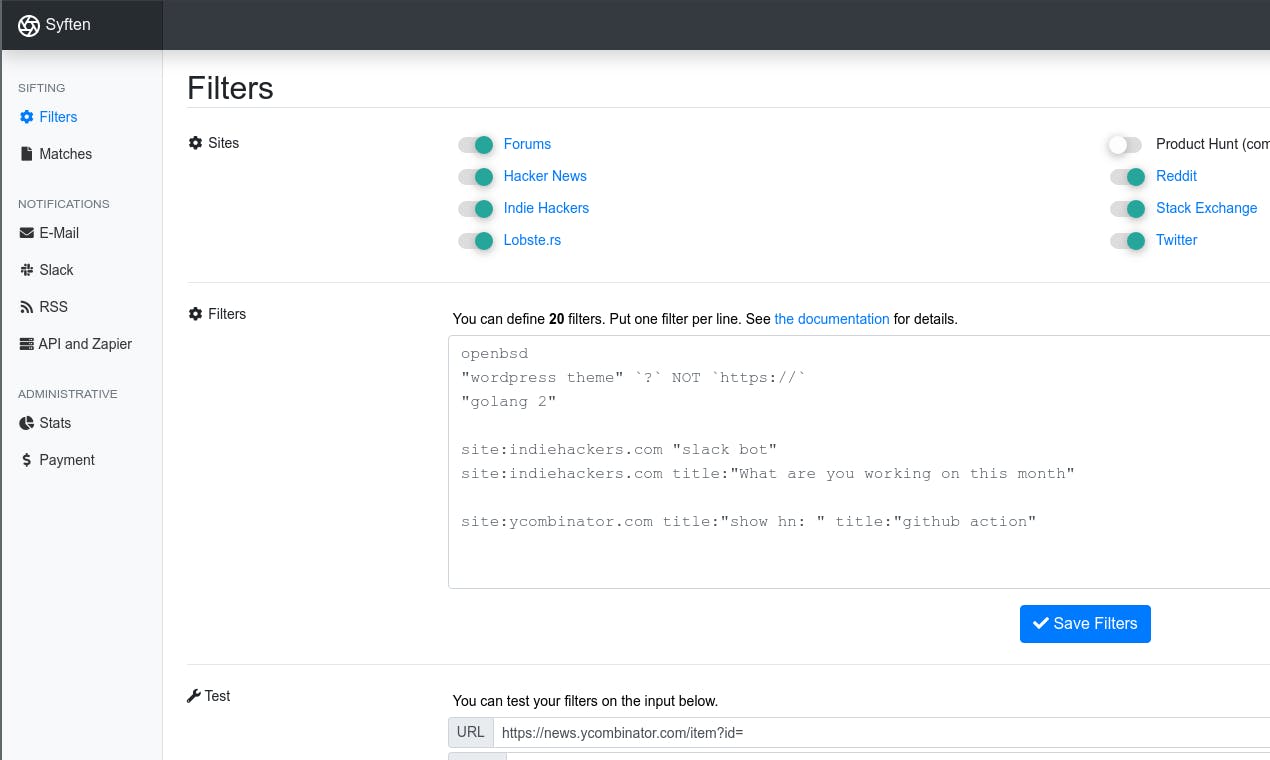Click the 'openbsd' filter line
This screenshot has height=760, width=1270.
click(494, 353)
